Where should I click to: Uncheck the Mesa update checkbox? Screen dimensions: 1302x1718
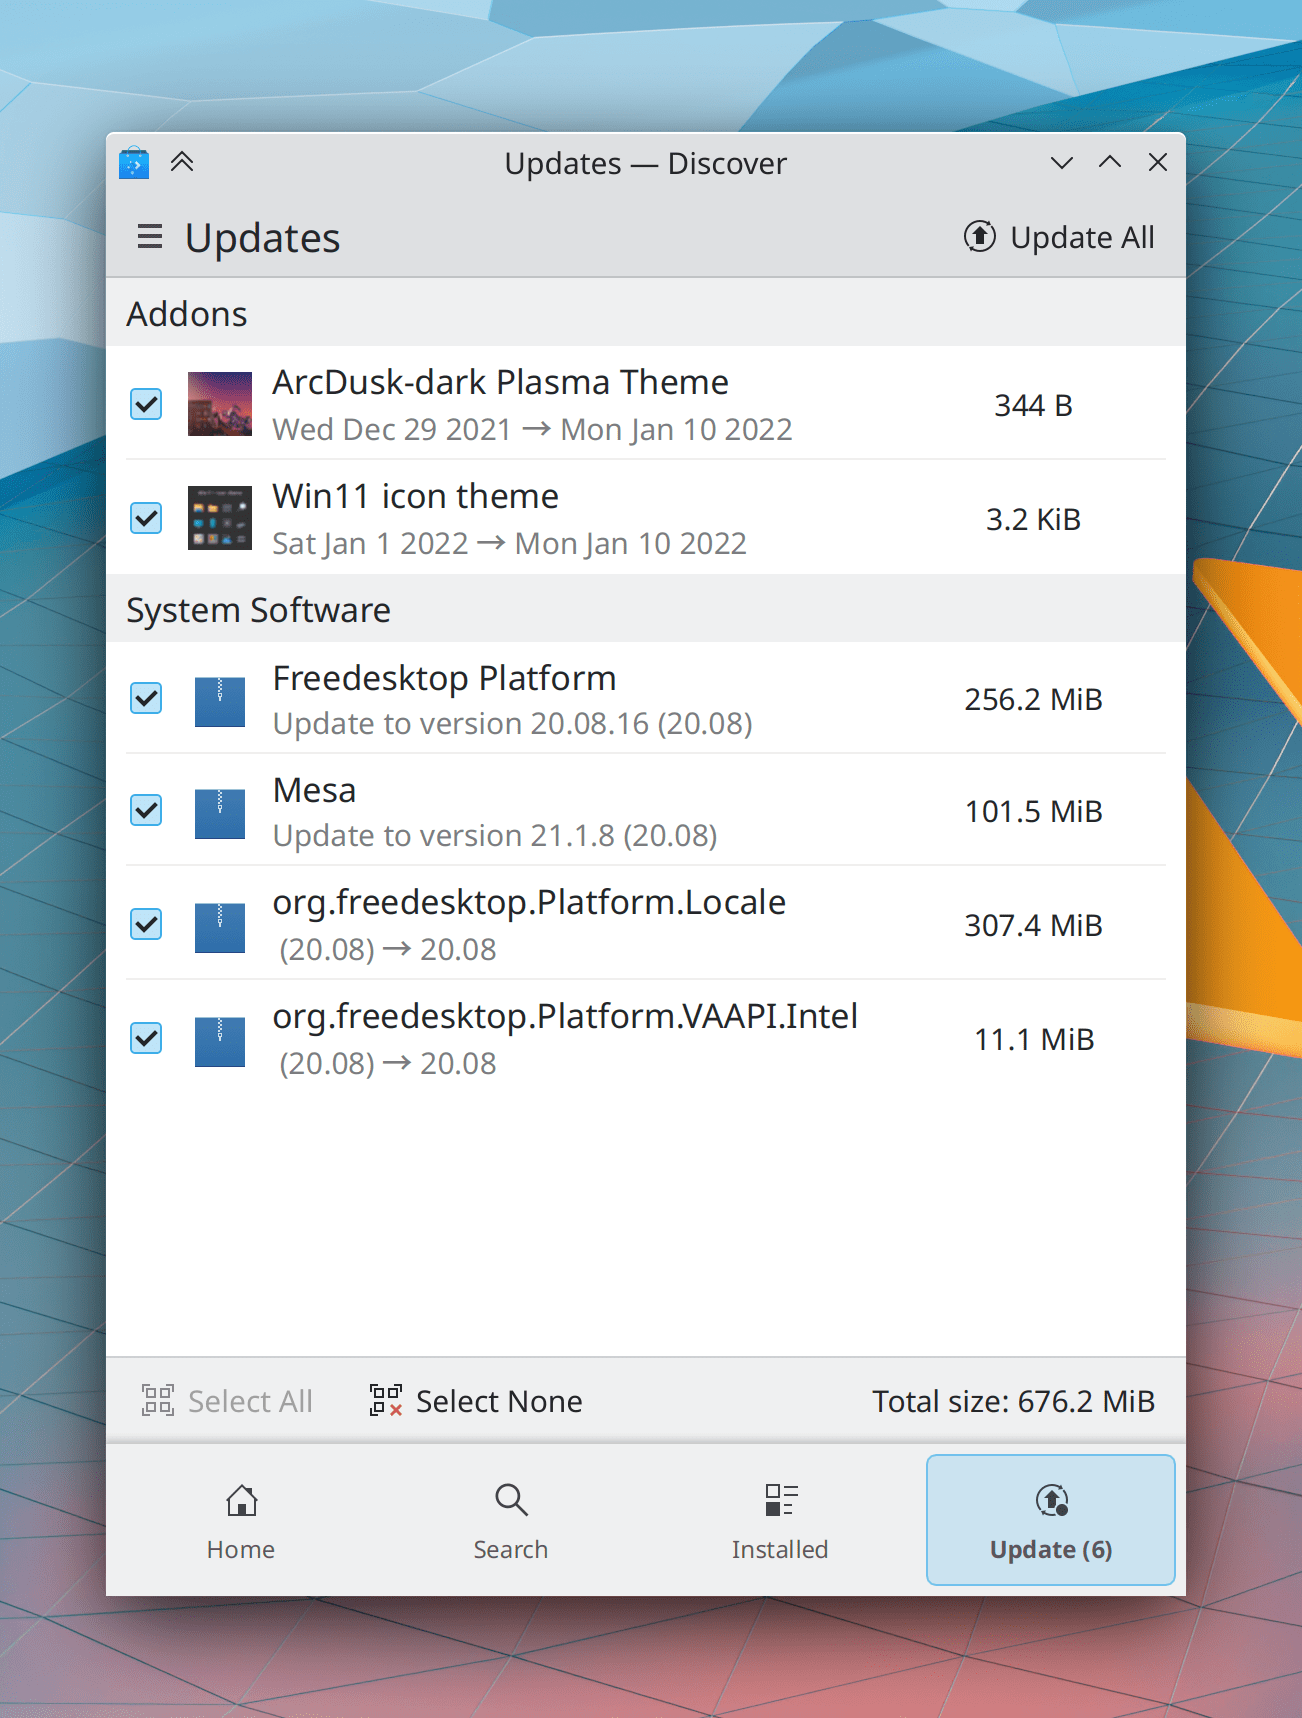tap(146, 810)
